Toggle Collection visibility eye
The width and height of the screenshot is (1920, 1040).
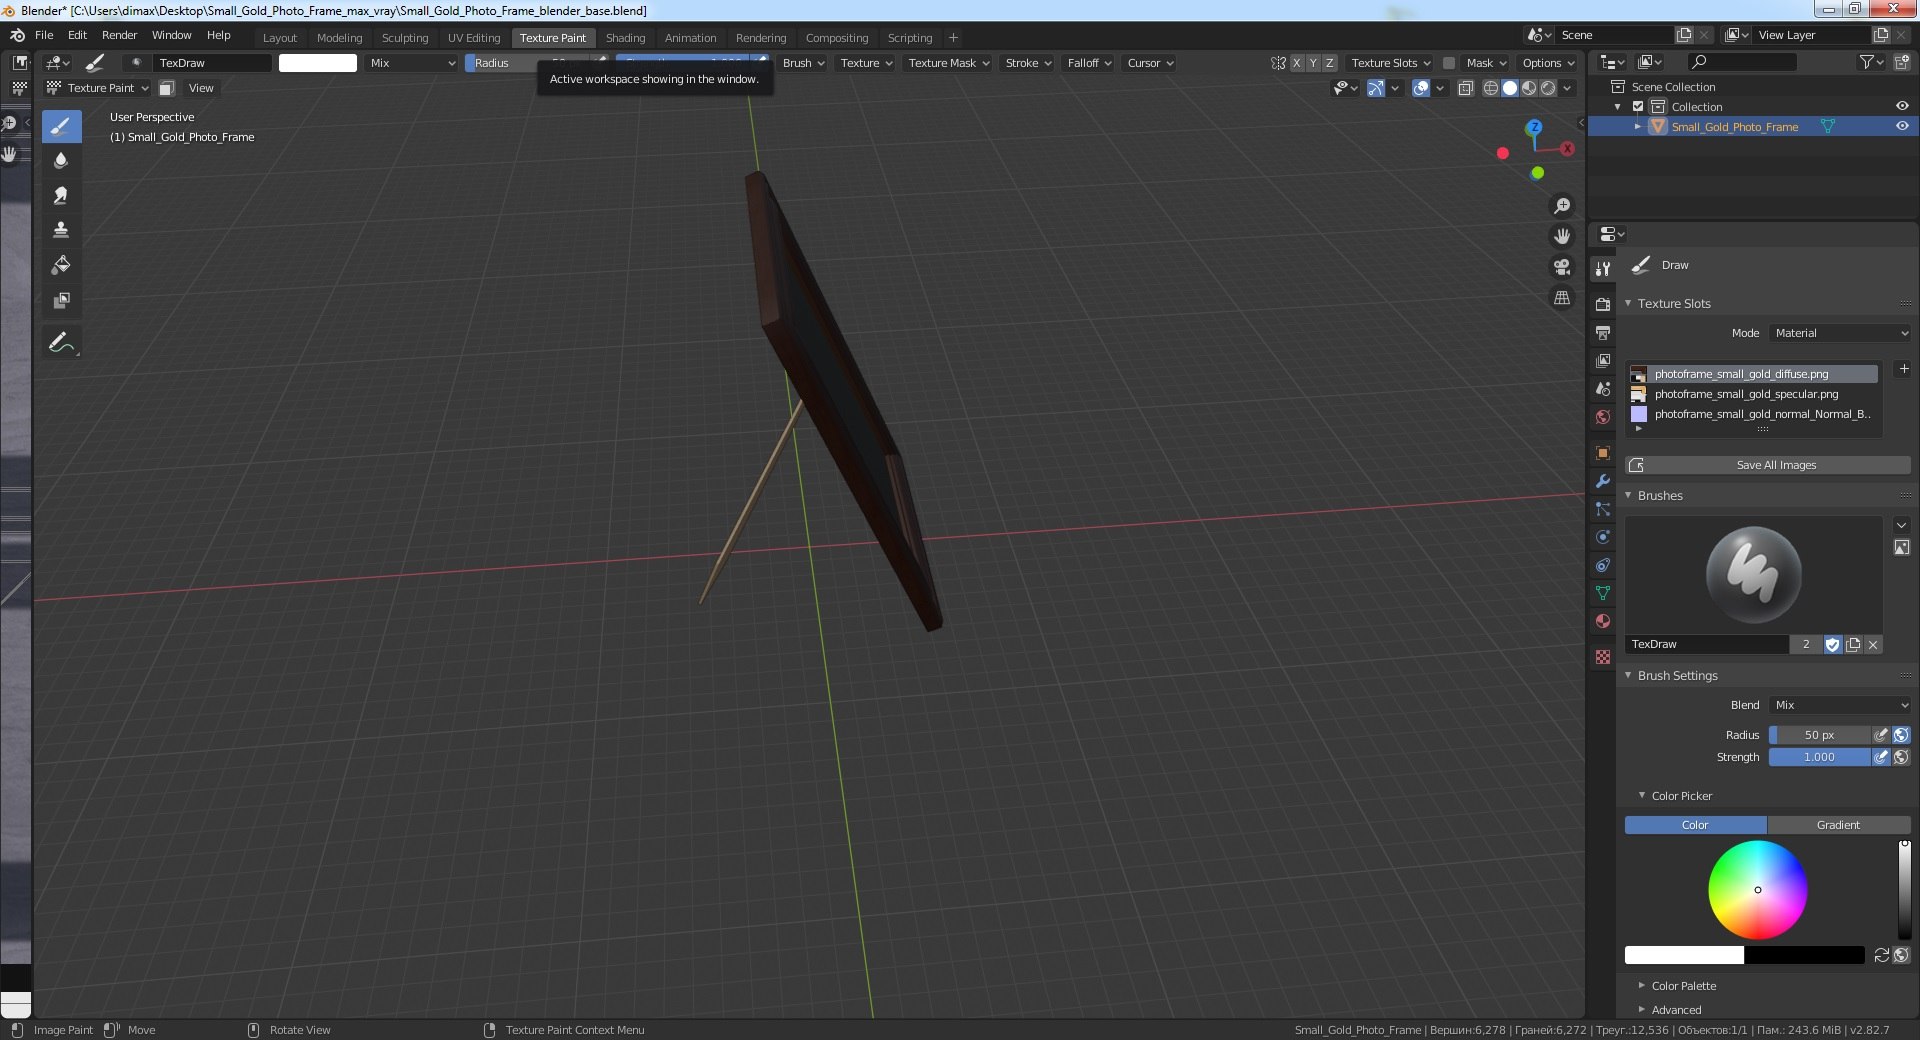coord(1901,106)
